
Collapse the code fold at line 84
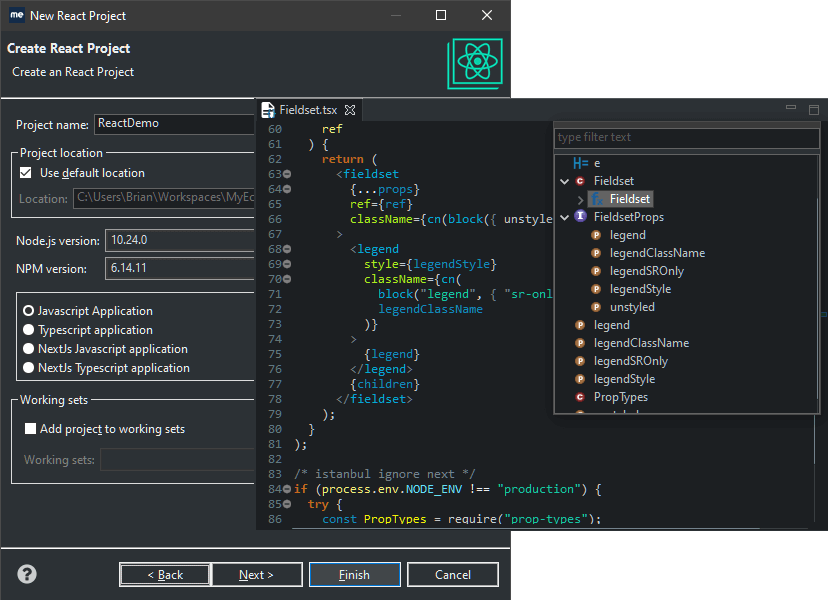[x=287, y=489]
